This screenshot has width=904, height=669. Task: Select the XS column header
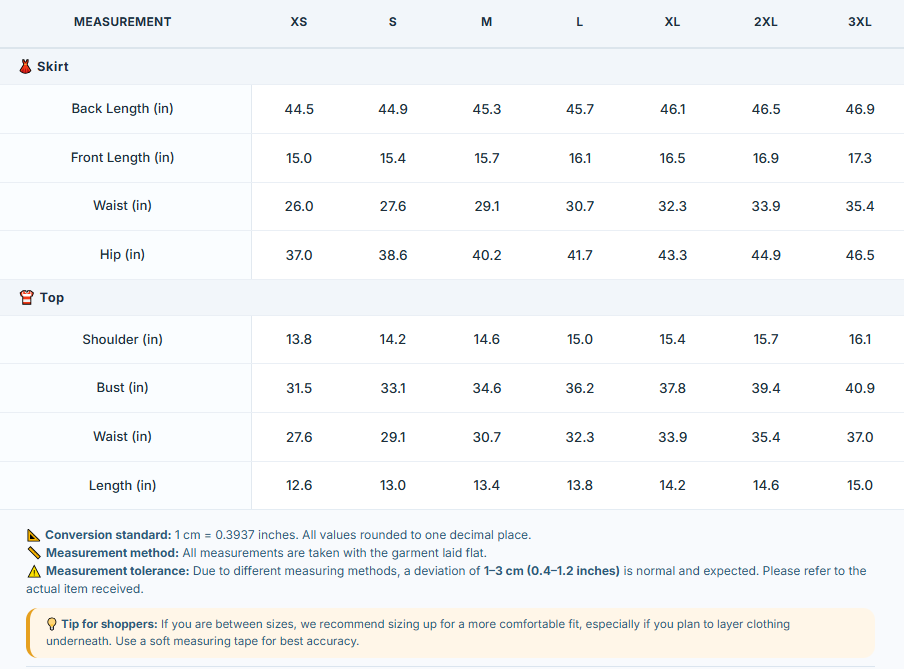click(x=299, y=22)
